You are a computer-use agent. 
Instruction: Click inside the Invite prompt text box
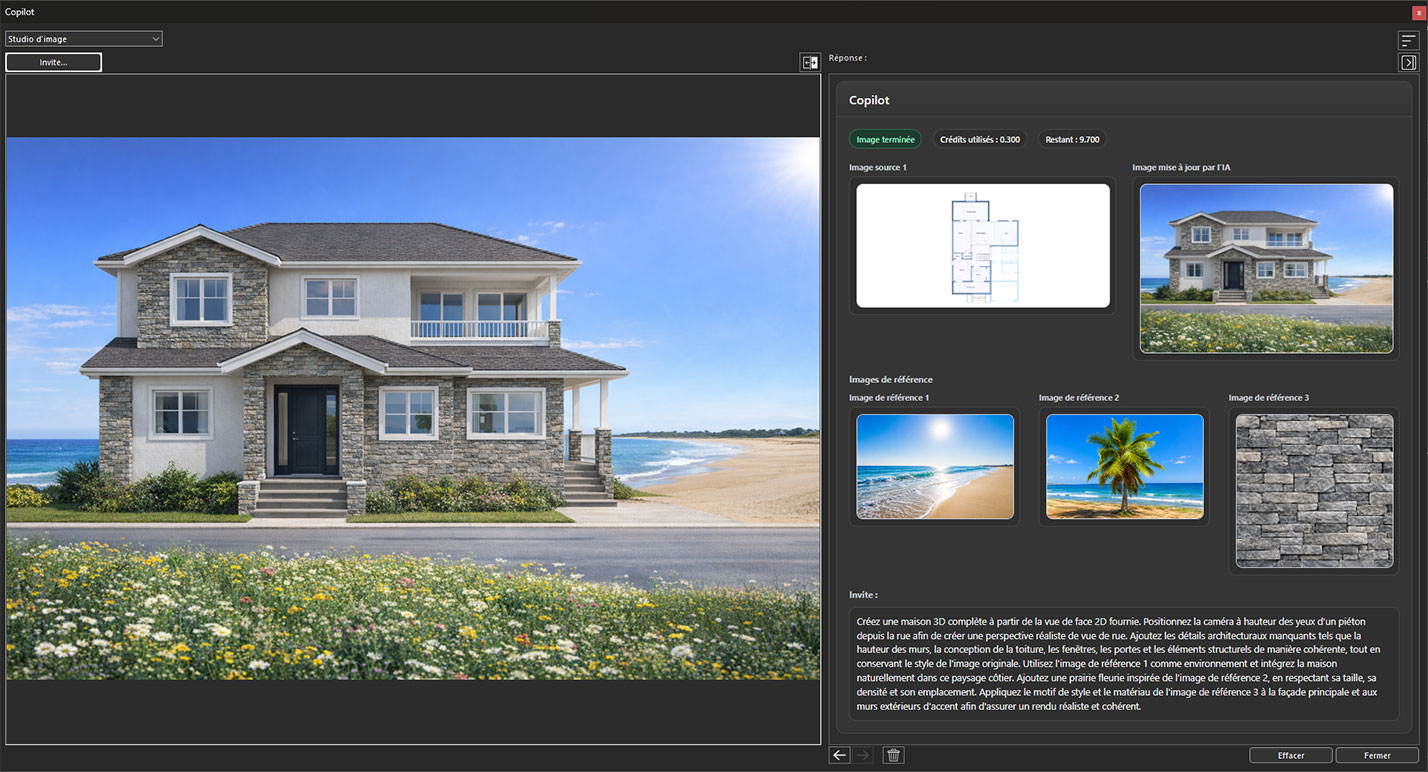click(x=1124, y=663)
